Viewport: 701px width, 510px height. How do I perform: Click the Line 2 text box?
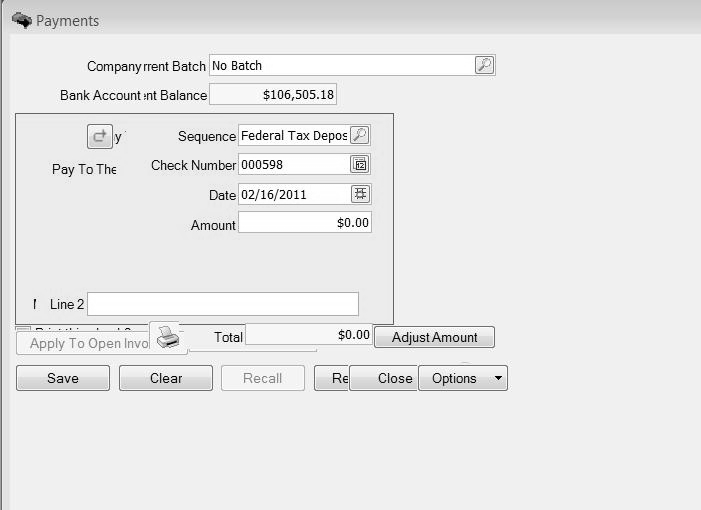click(x=222, y=304)
